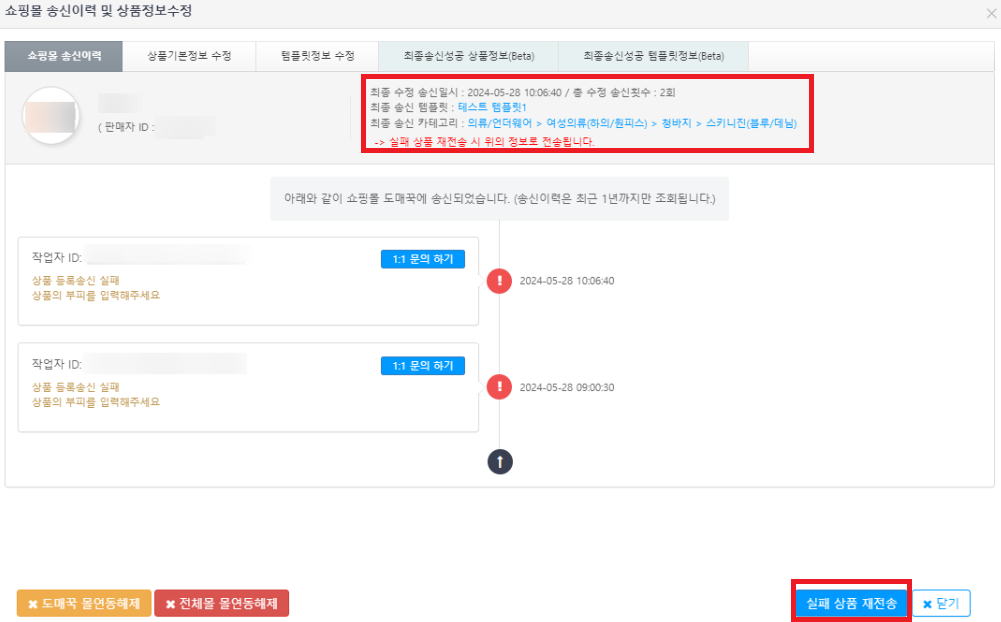Image resolution: width=1001 pixels, height=622 pixels.
Task: Click the red error icon at 09:00:30
Action: coord(499,387)
